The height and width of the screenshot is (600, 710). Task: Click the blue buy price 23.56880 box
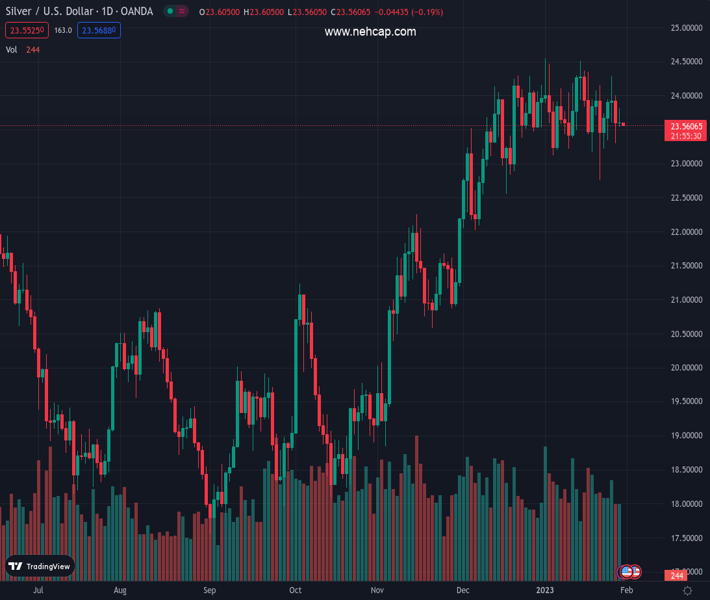100,30
